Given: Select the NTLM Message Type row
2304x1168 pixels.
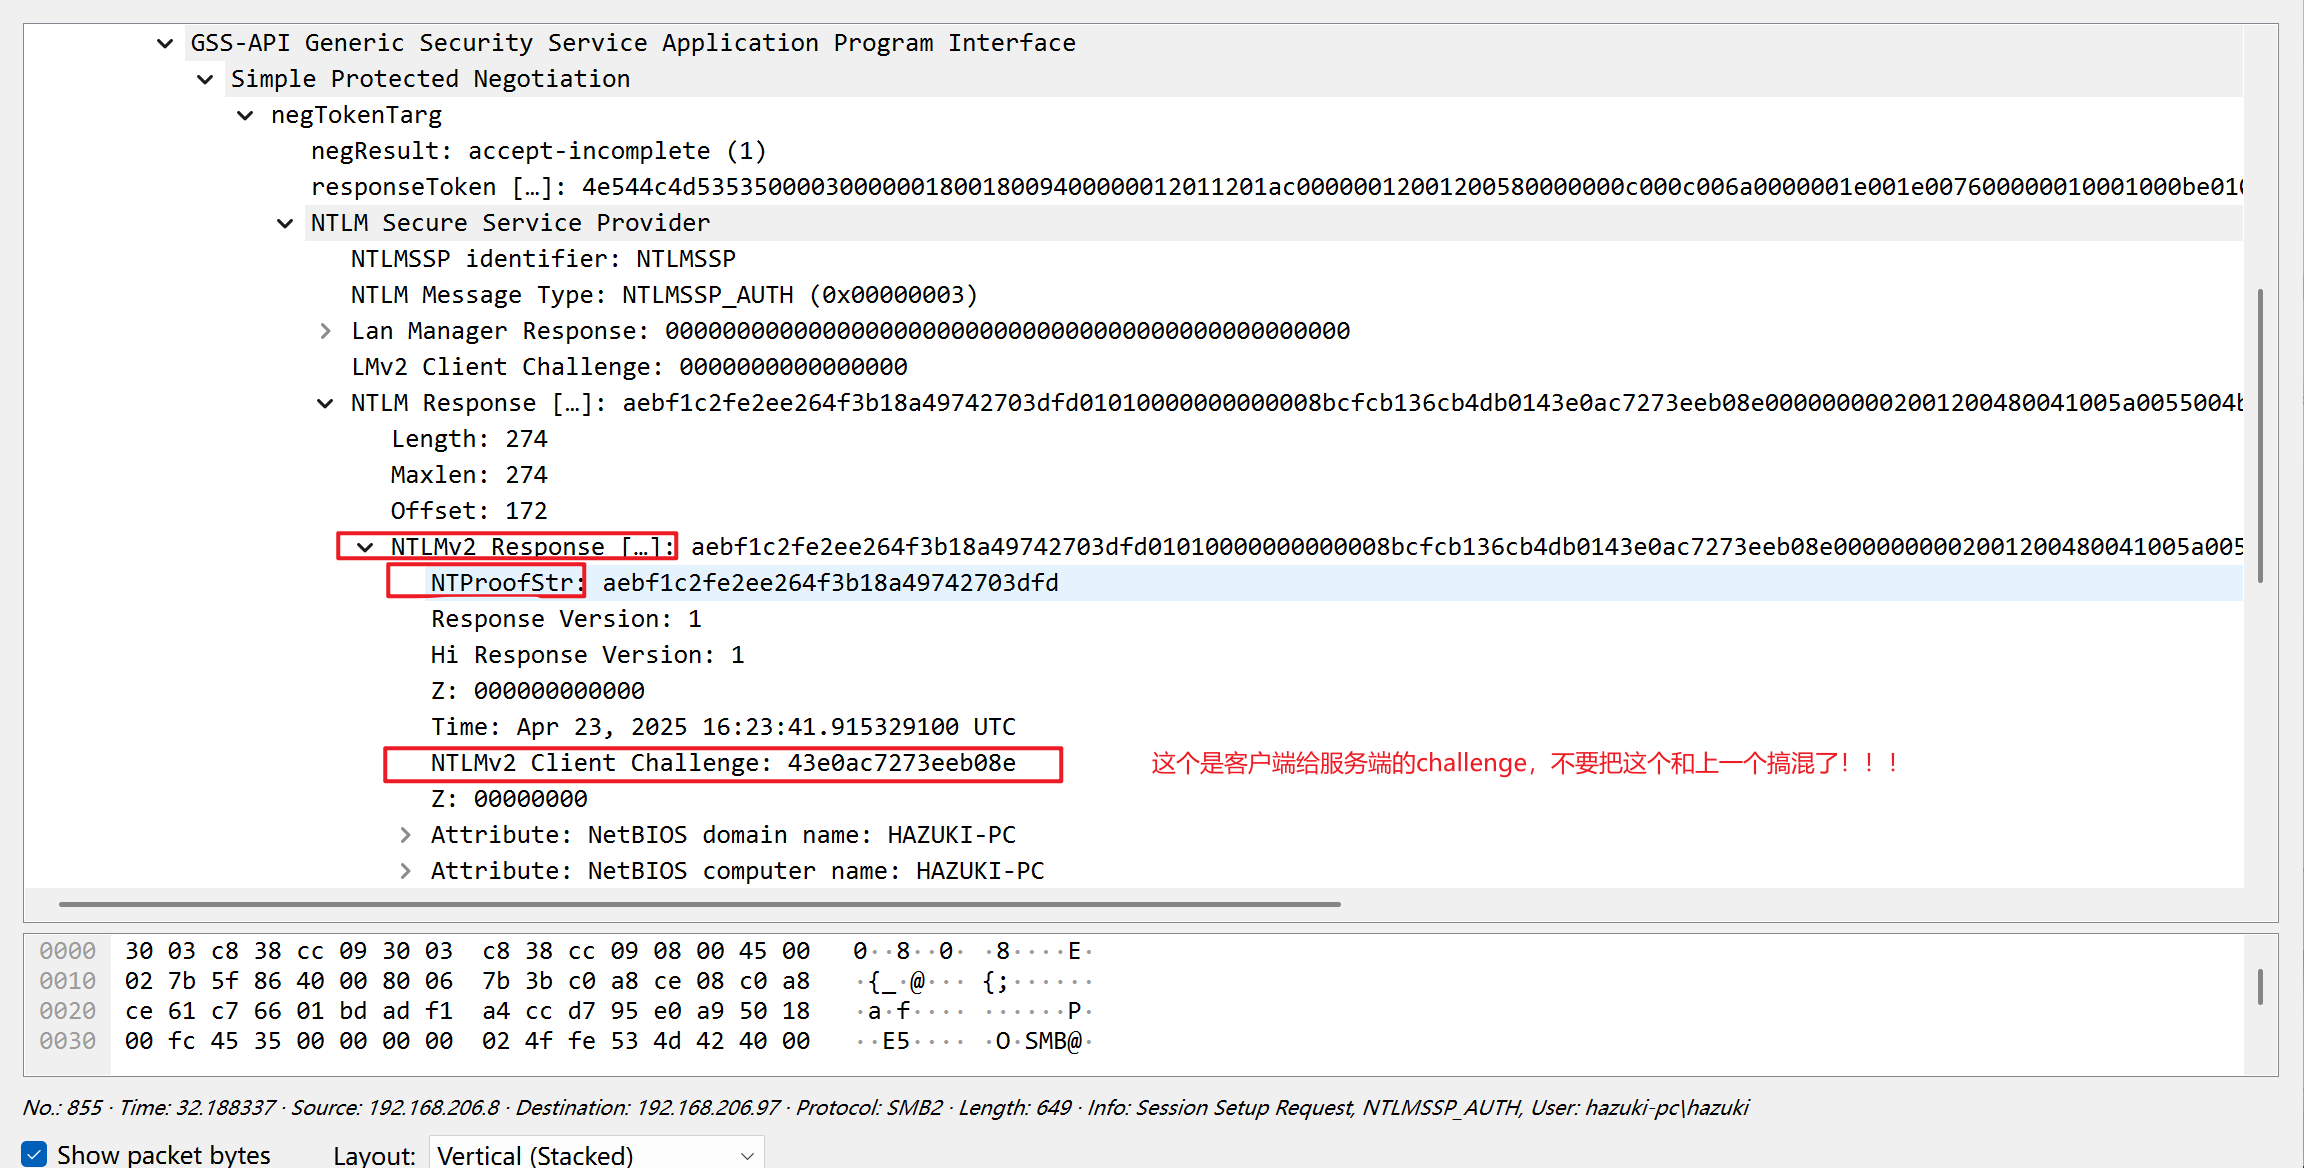Looking at the screenshot, I should coord(663,295).
